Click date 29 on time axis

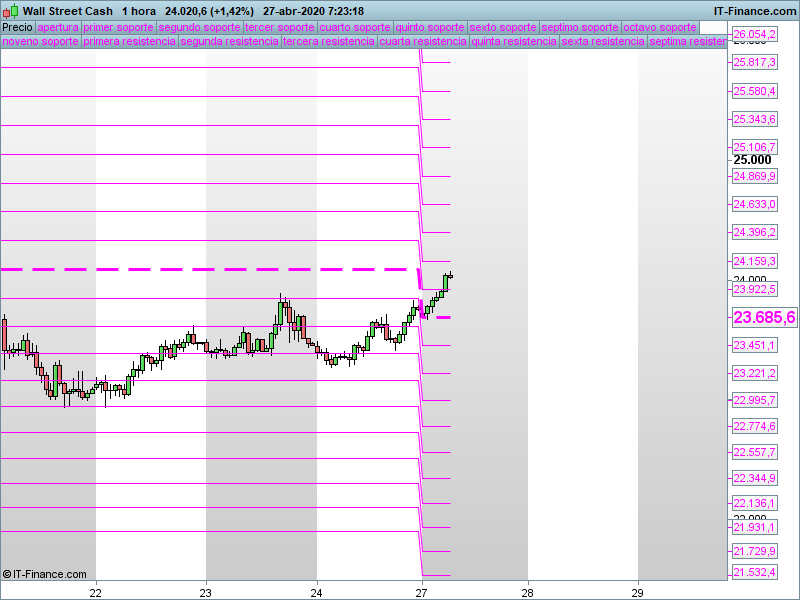(x=638, y=593)
